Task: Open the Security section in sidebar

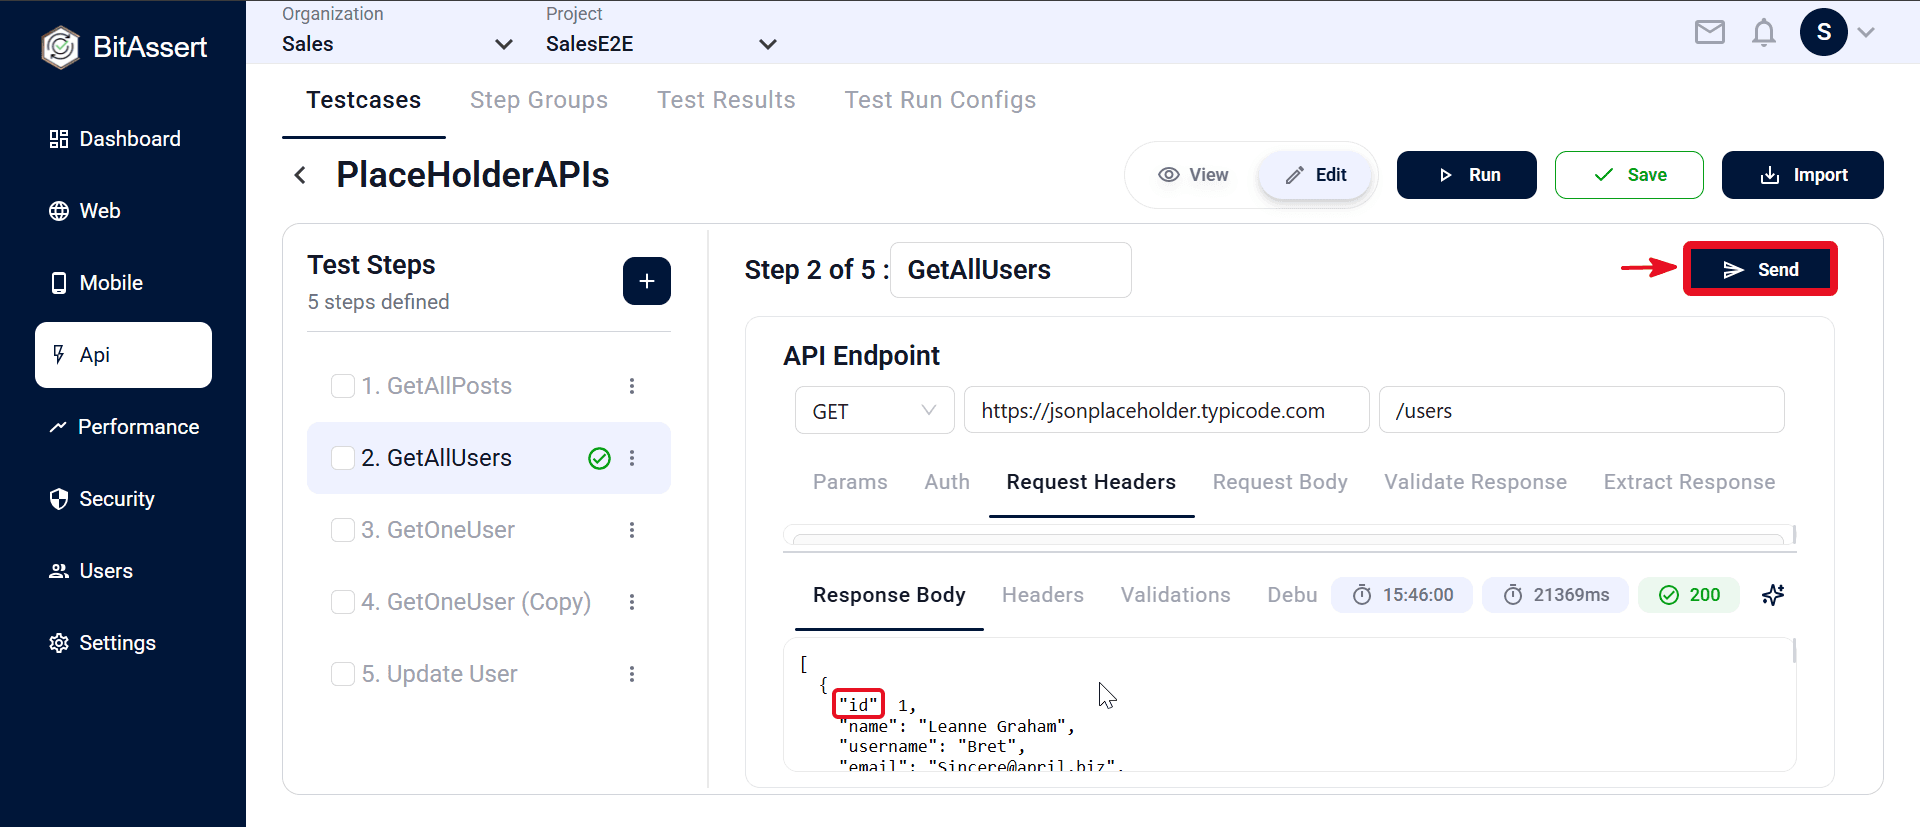Action: (102, 499)
